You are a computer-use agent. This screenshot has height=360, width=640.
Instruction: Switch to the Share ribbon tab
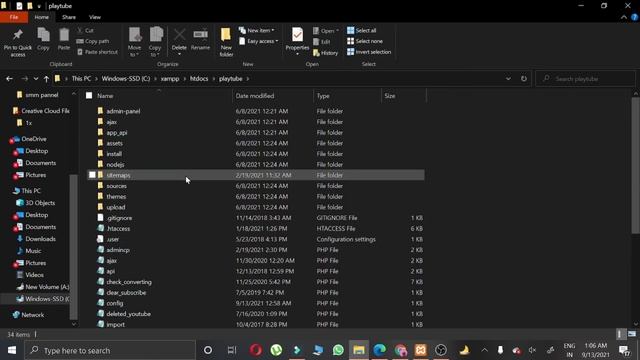coord(69,17)
